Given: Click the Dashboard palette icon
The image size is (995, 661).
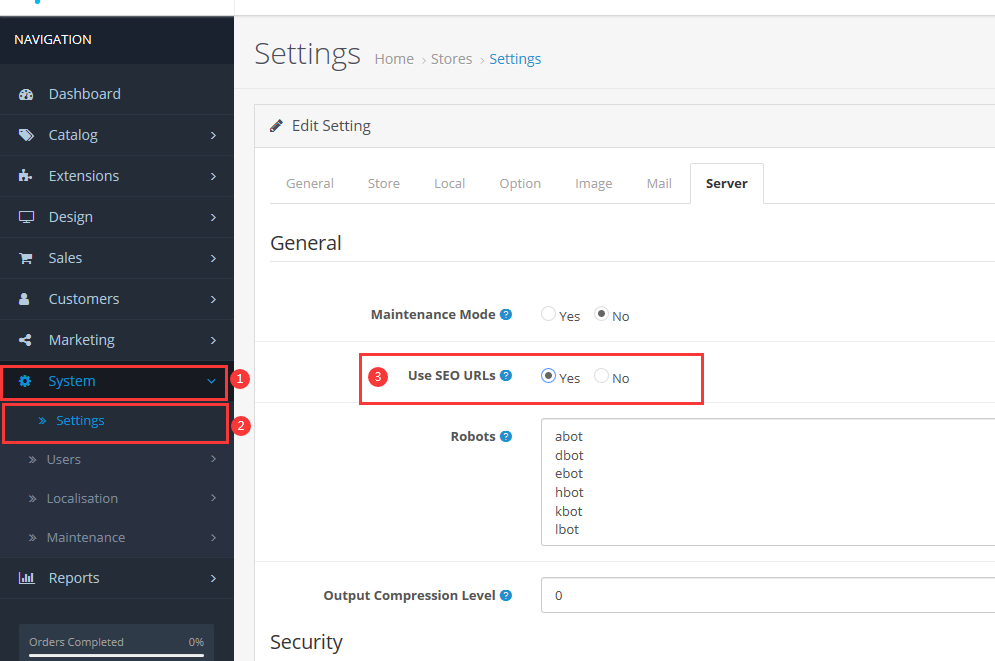Looking at the screenshot, I should (x=27, y=94).
